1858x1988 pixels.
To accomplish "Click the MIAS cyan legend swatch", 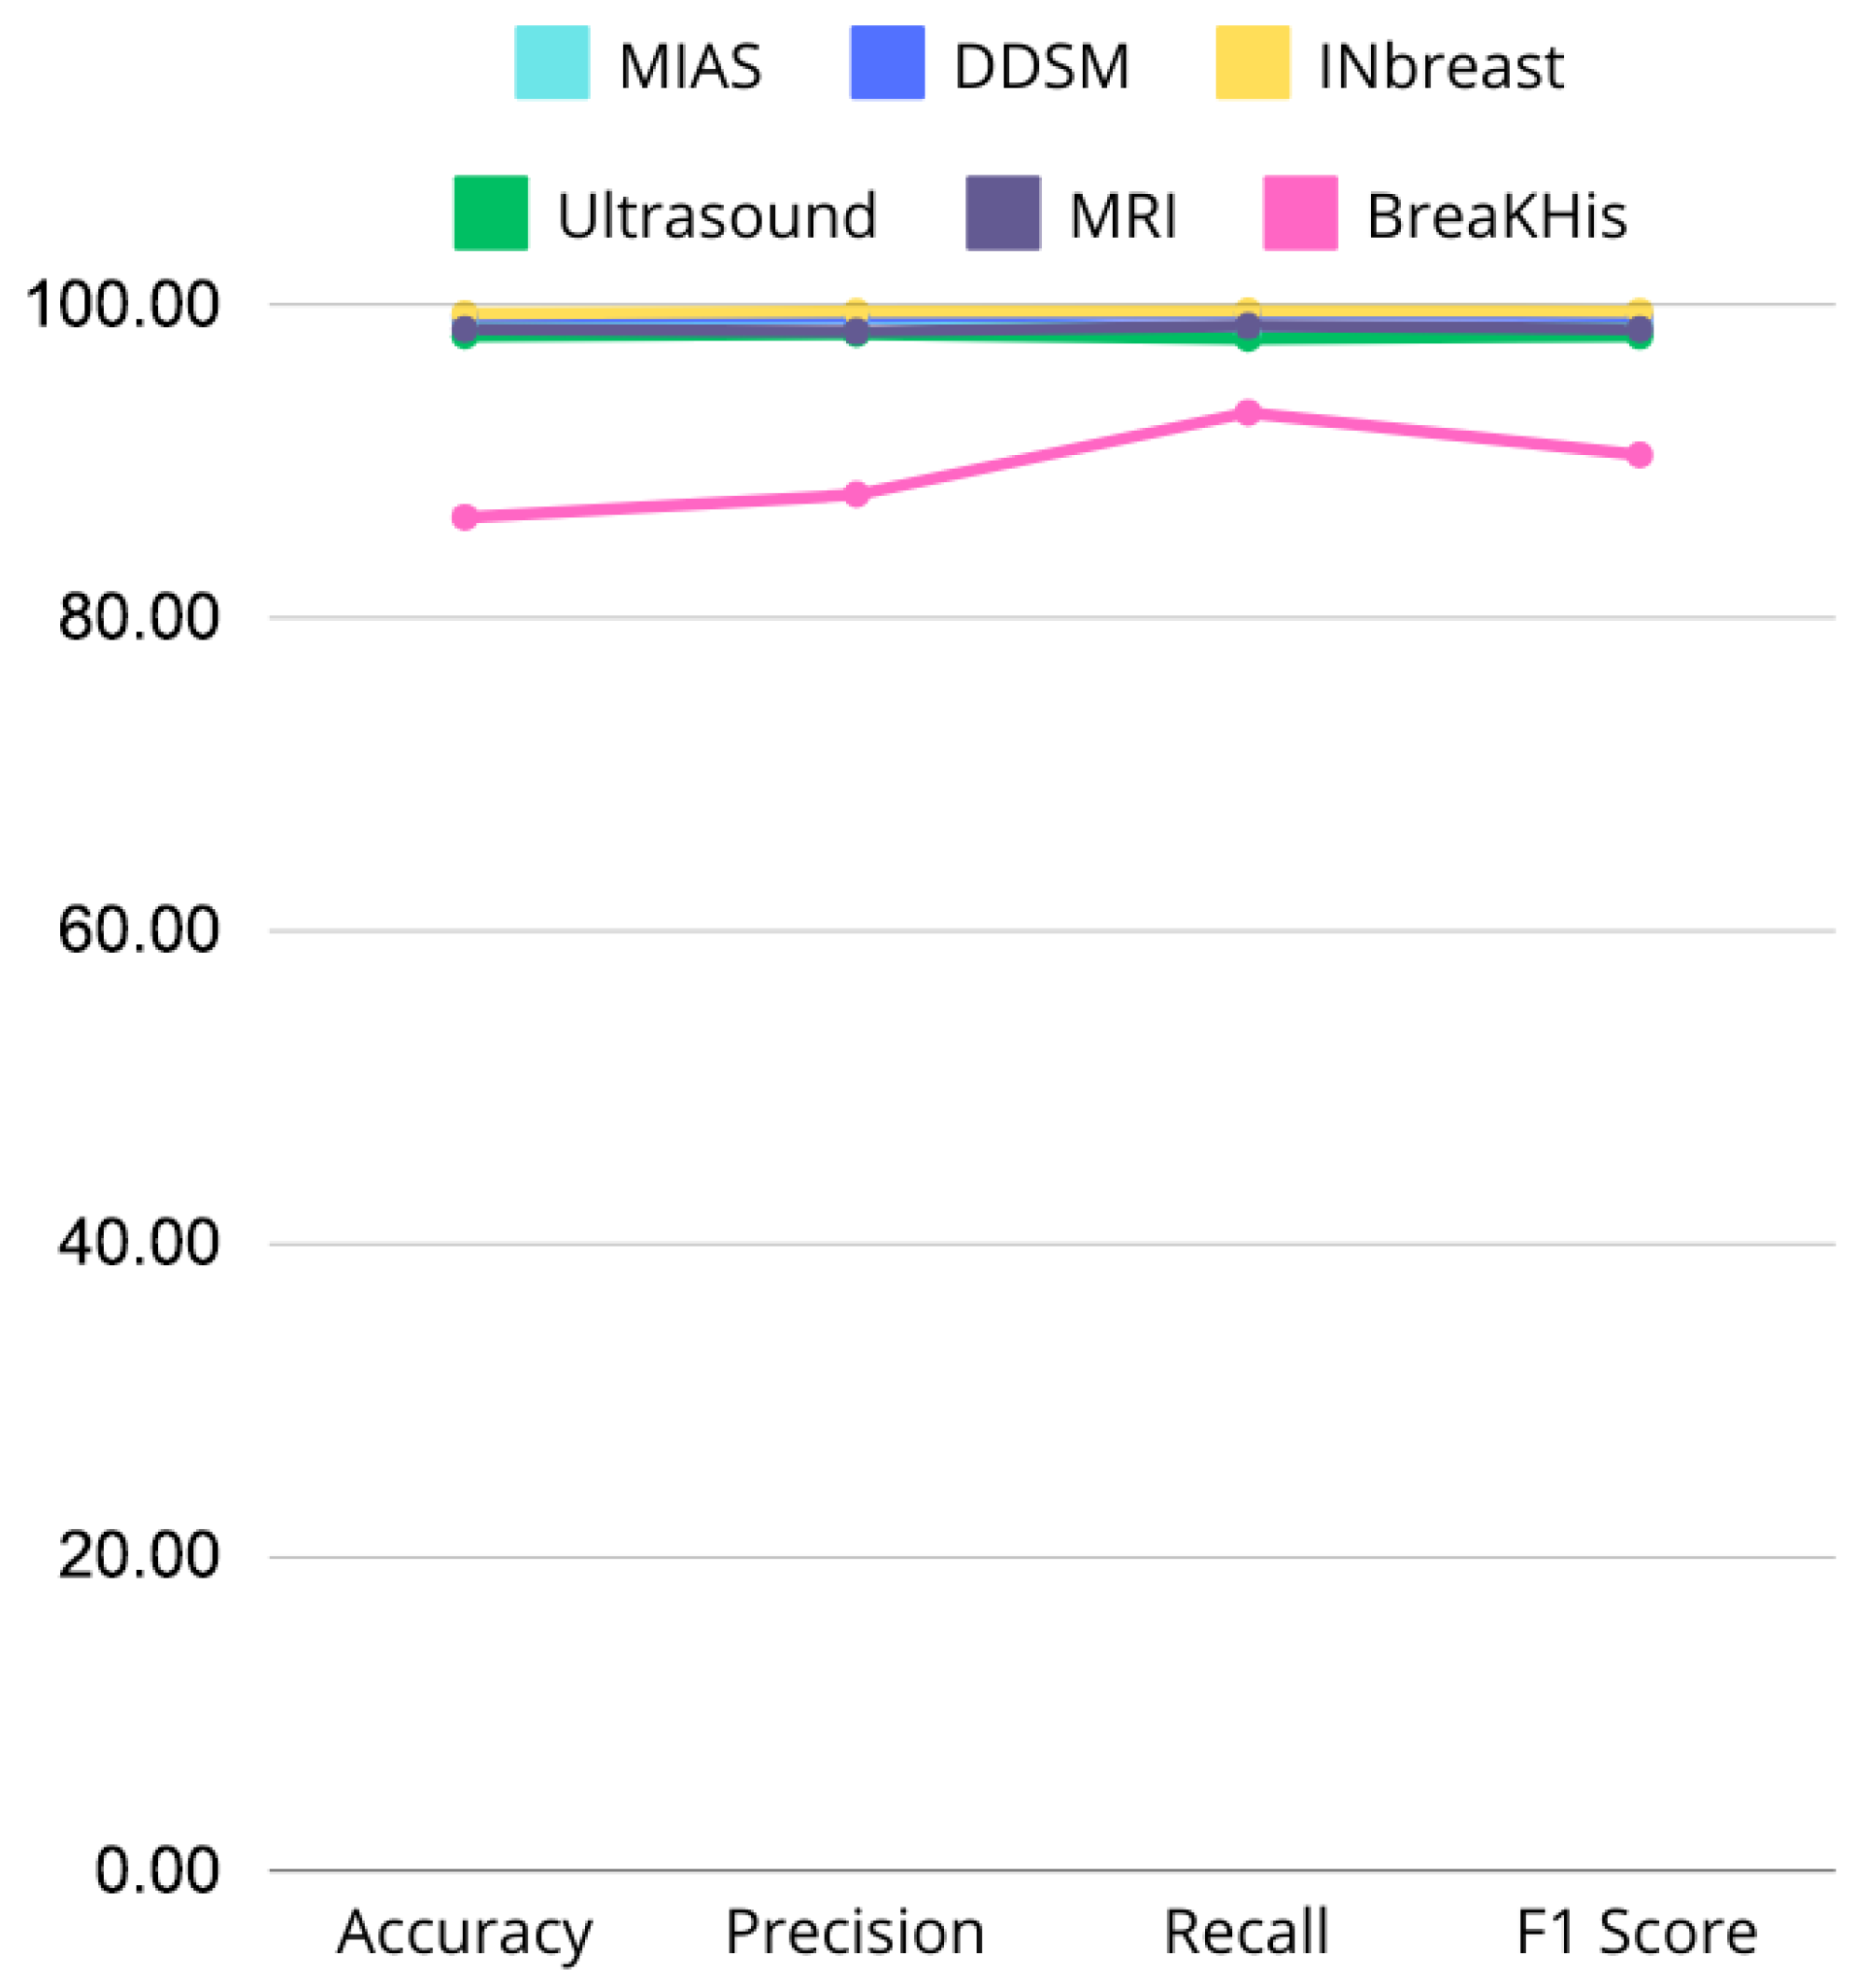I will point(551,63).
